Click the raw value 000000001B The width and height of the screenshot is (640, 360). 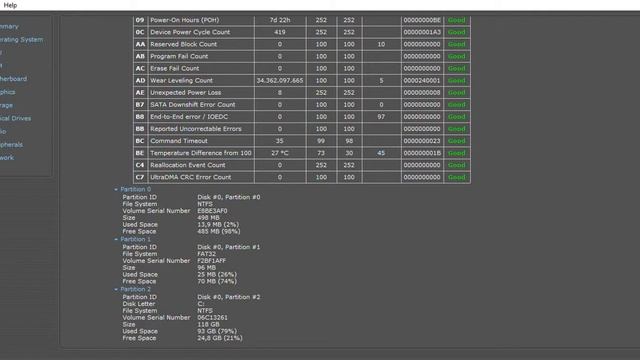pos(422,153)
